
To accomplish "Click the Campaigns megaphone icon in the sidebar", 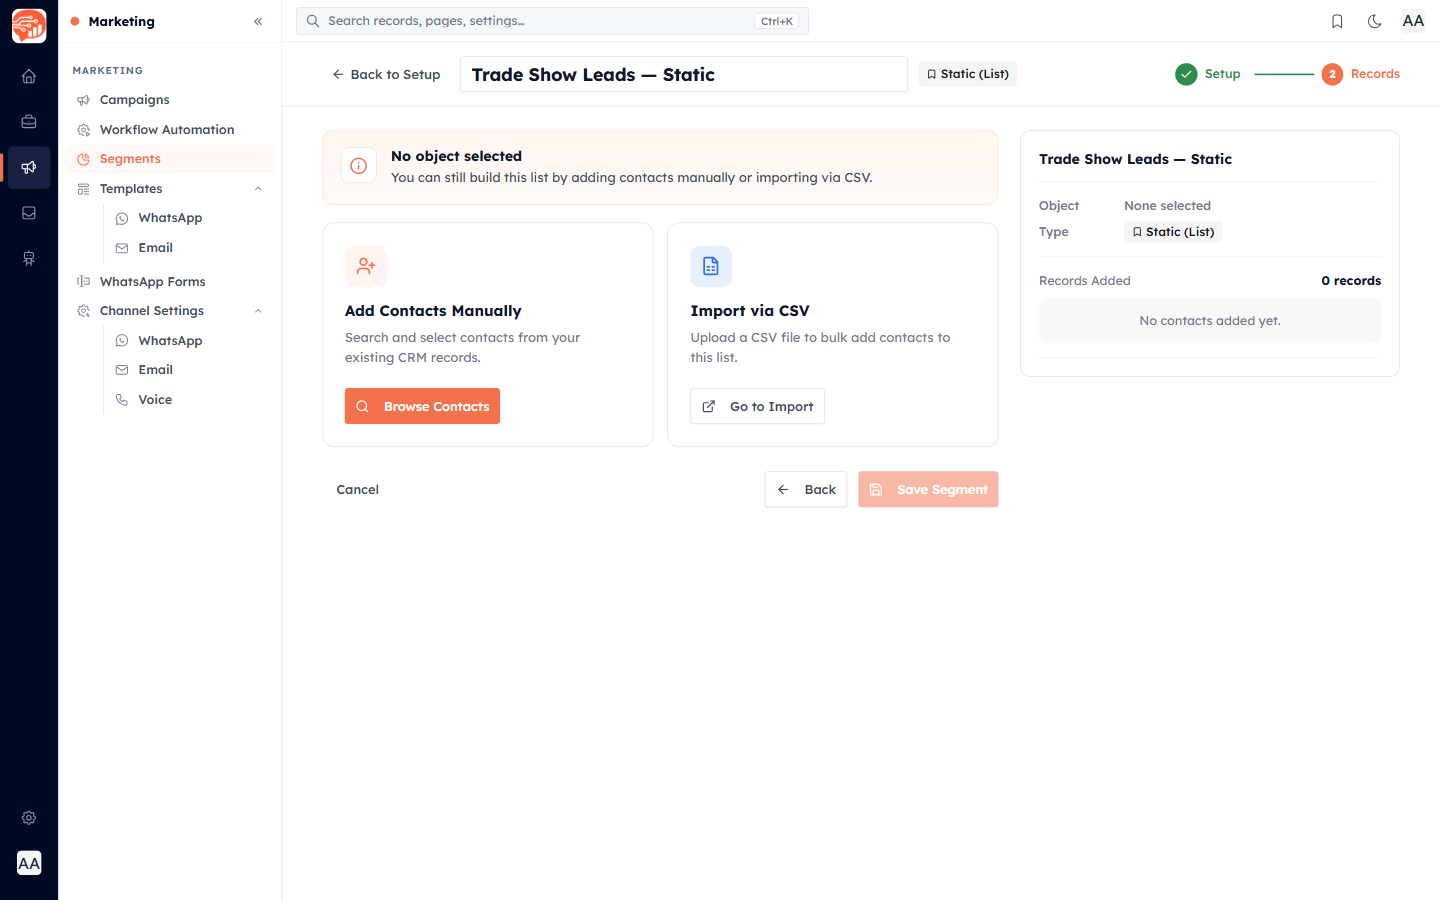I will (84, 100).
